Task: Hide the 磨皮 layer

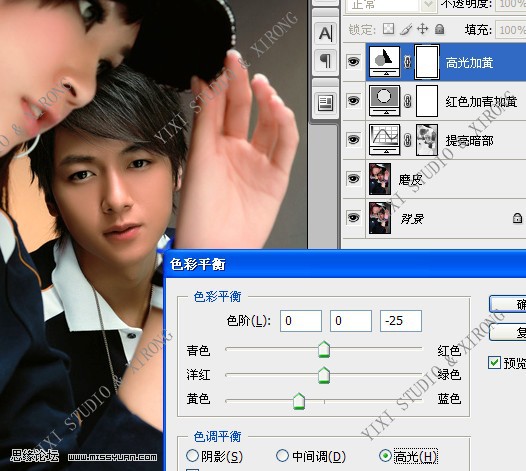Action: coord(353,178)
